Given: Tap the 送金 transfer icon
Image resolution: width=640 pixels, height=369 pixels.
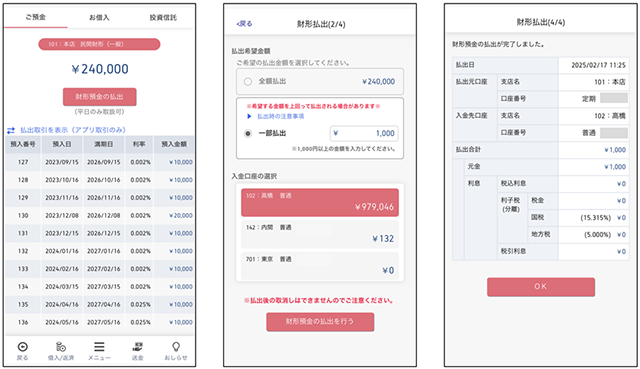Looking at the screenshot, I should [x=138, y=347].
